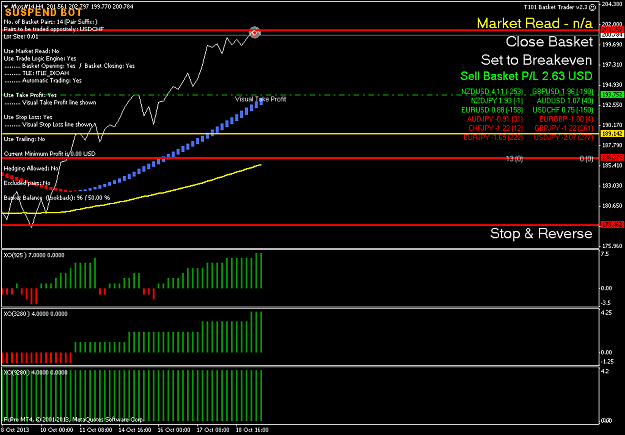The image size is (625, 435).
Task: Click the indicator label in the bottom subwindow
Action: tap(35, 372)
